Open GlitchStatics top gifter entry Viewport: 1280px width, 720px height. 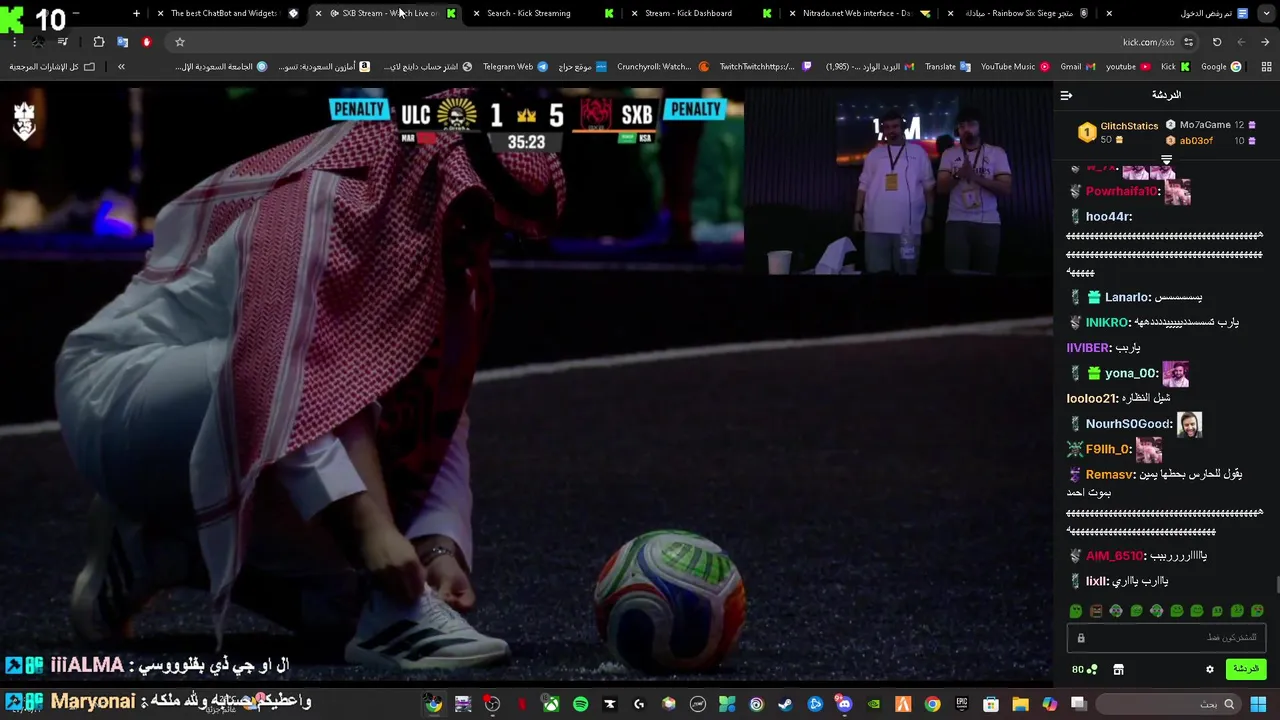[1119, 132]
